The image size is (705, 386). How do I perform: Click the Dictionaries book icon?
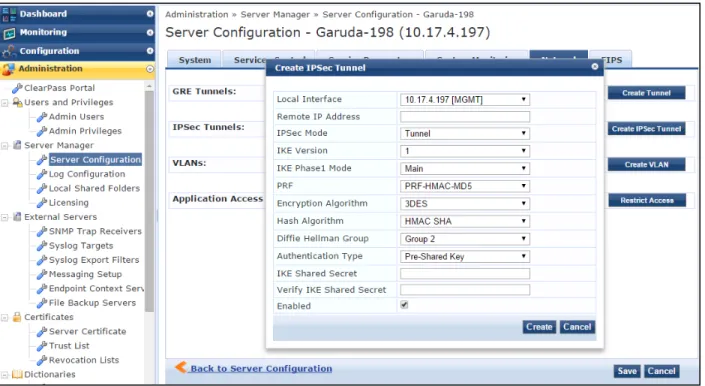17,374
